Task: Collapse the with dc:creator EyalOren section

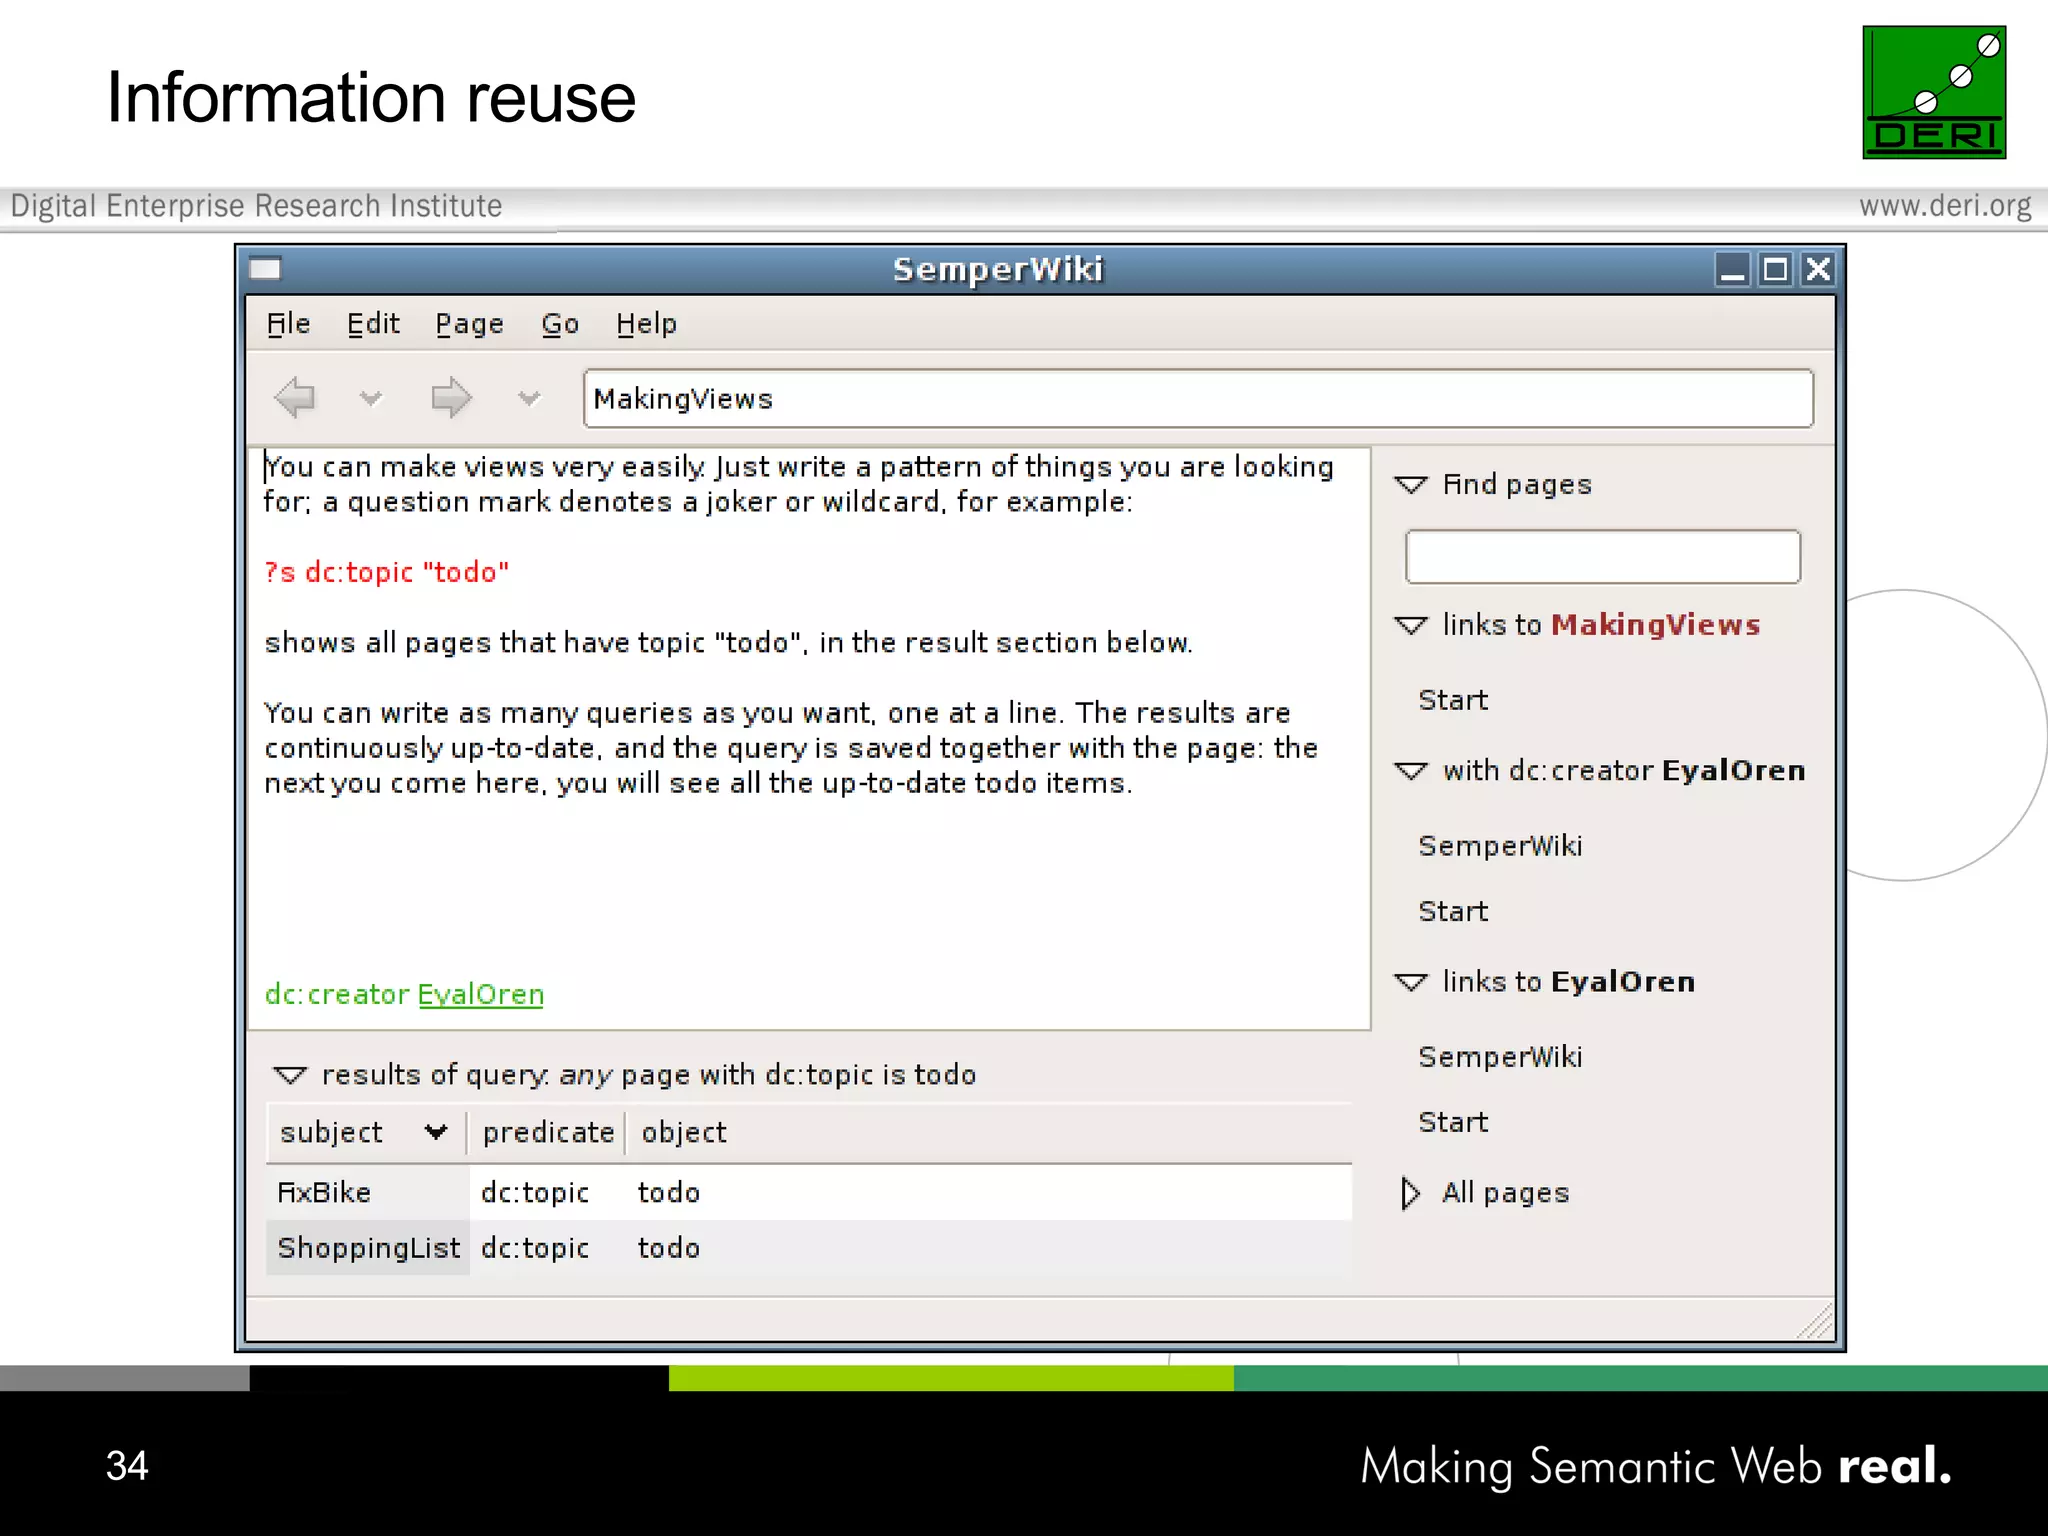Action: [x=1411, y=771]
